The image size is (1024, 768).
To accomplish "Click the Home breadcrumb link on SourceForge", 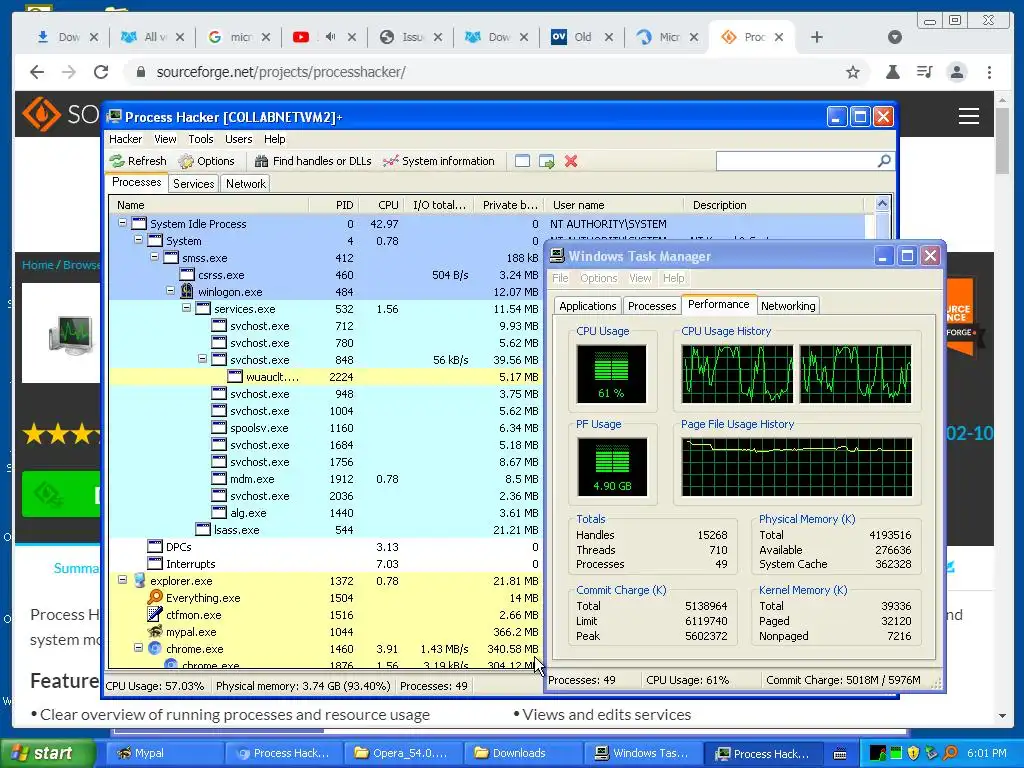I will coord(37,264).
